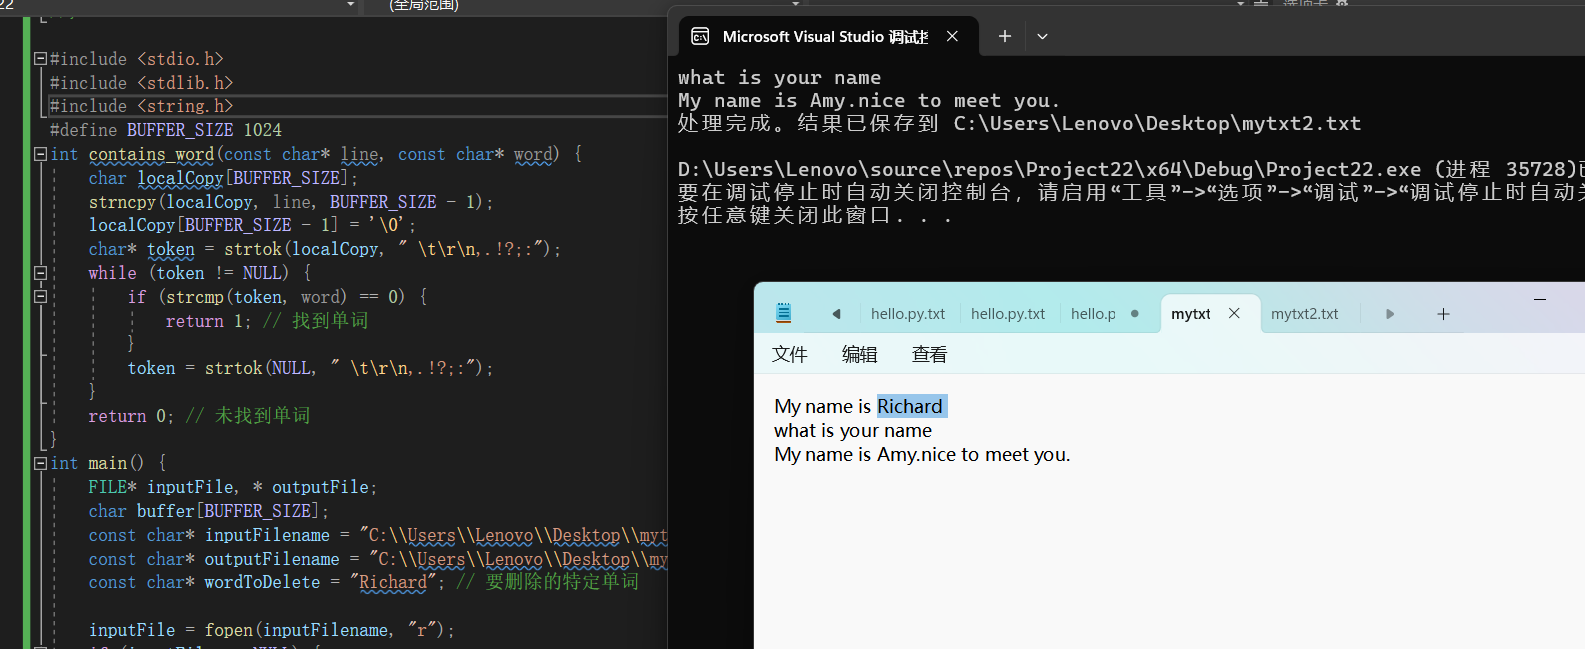Collapse the while loop code block
Image resolution: width=1585 pixels, height=649 pixels.
coord(41,273)
